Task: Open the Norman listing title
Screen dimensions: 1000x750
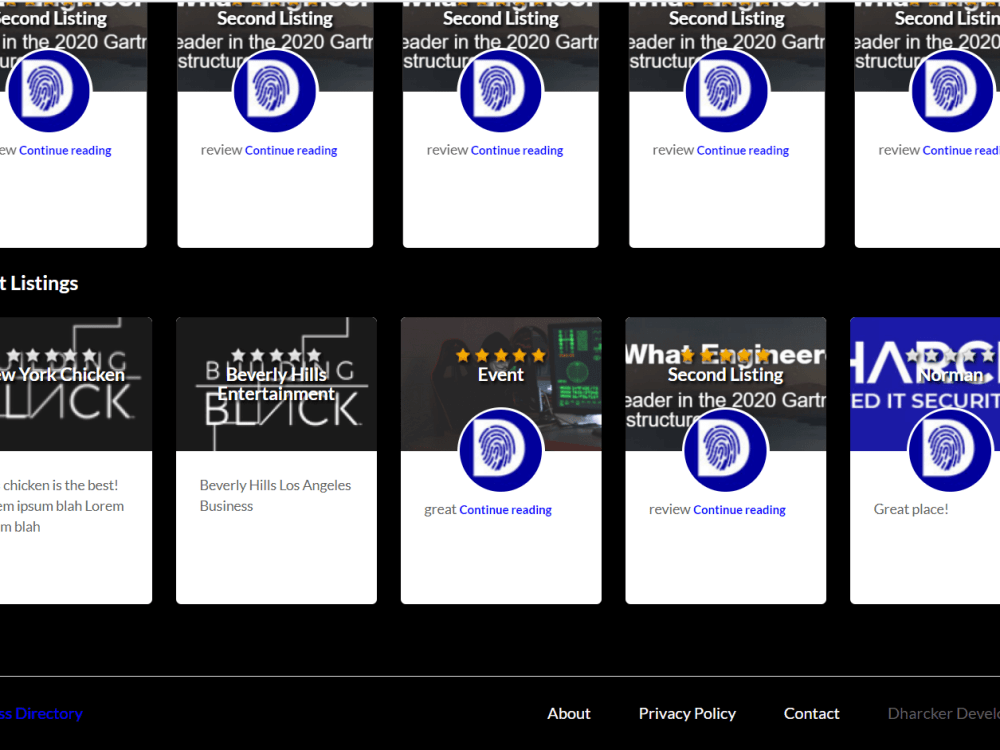Action: pyautogui.click(x=952, y=374)
